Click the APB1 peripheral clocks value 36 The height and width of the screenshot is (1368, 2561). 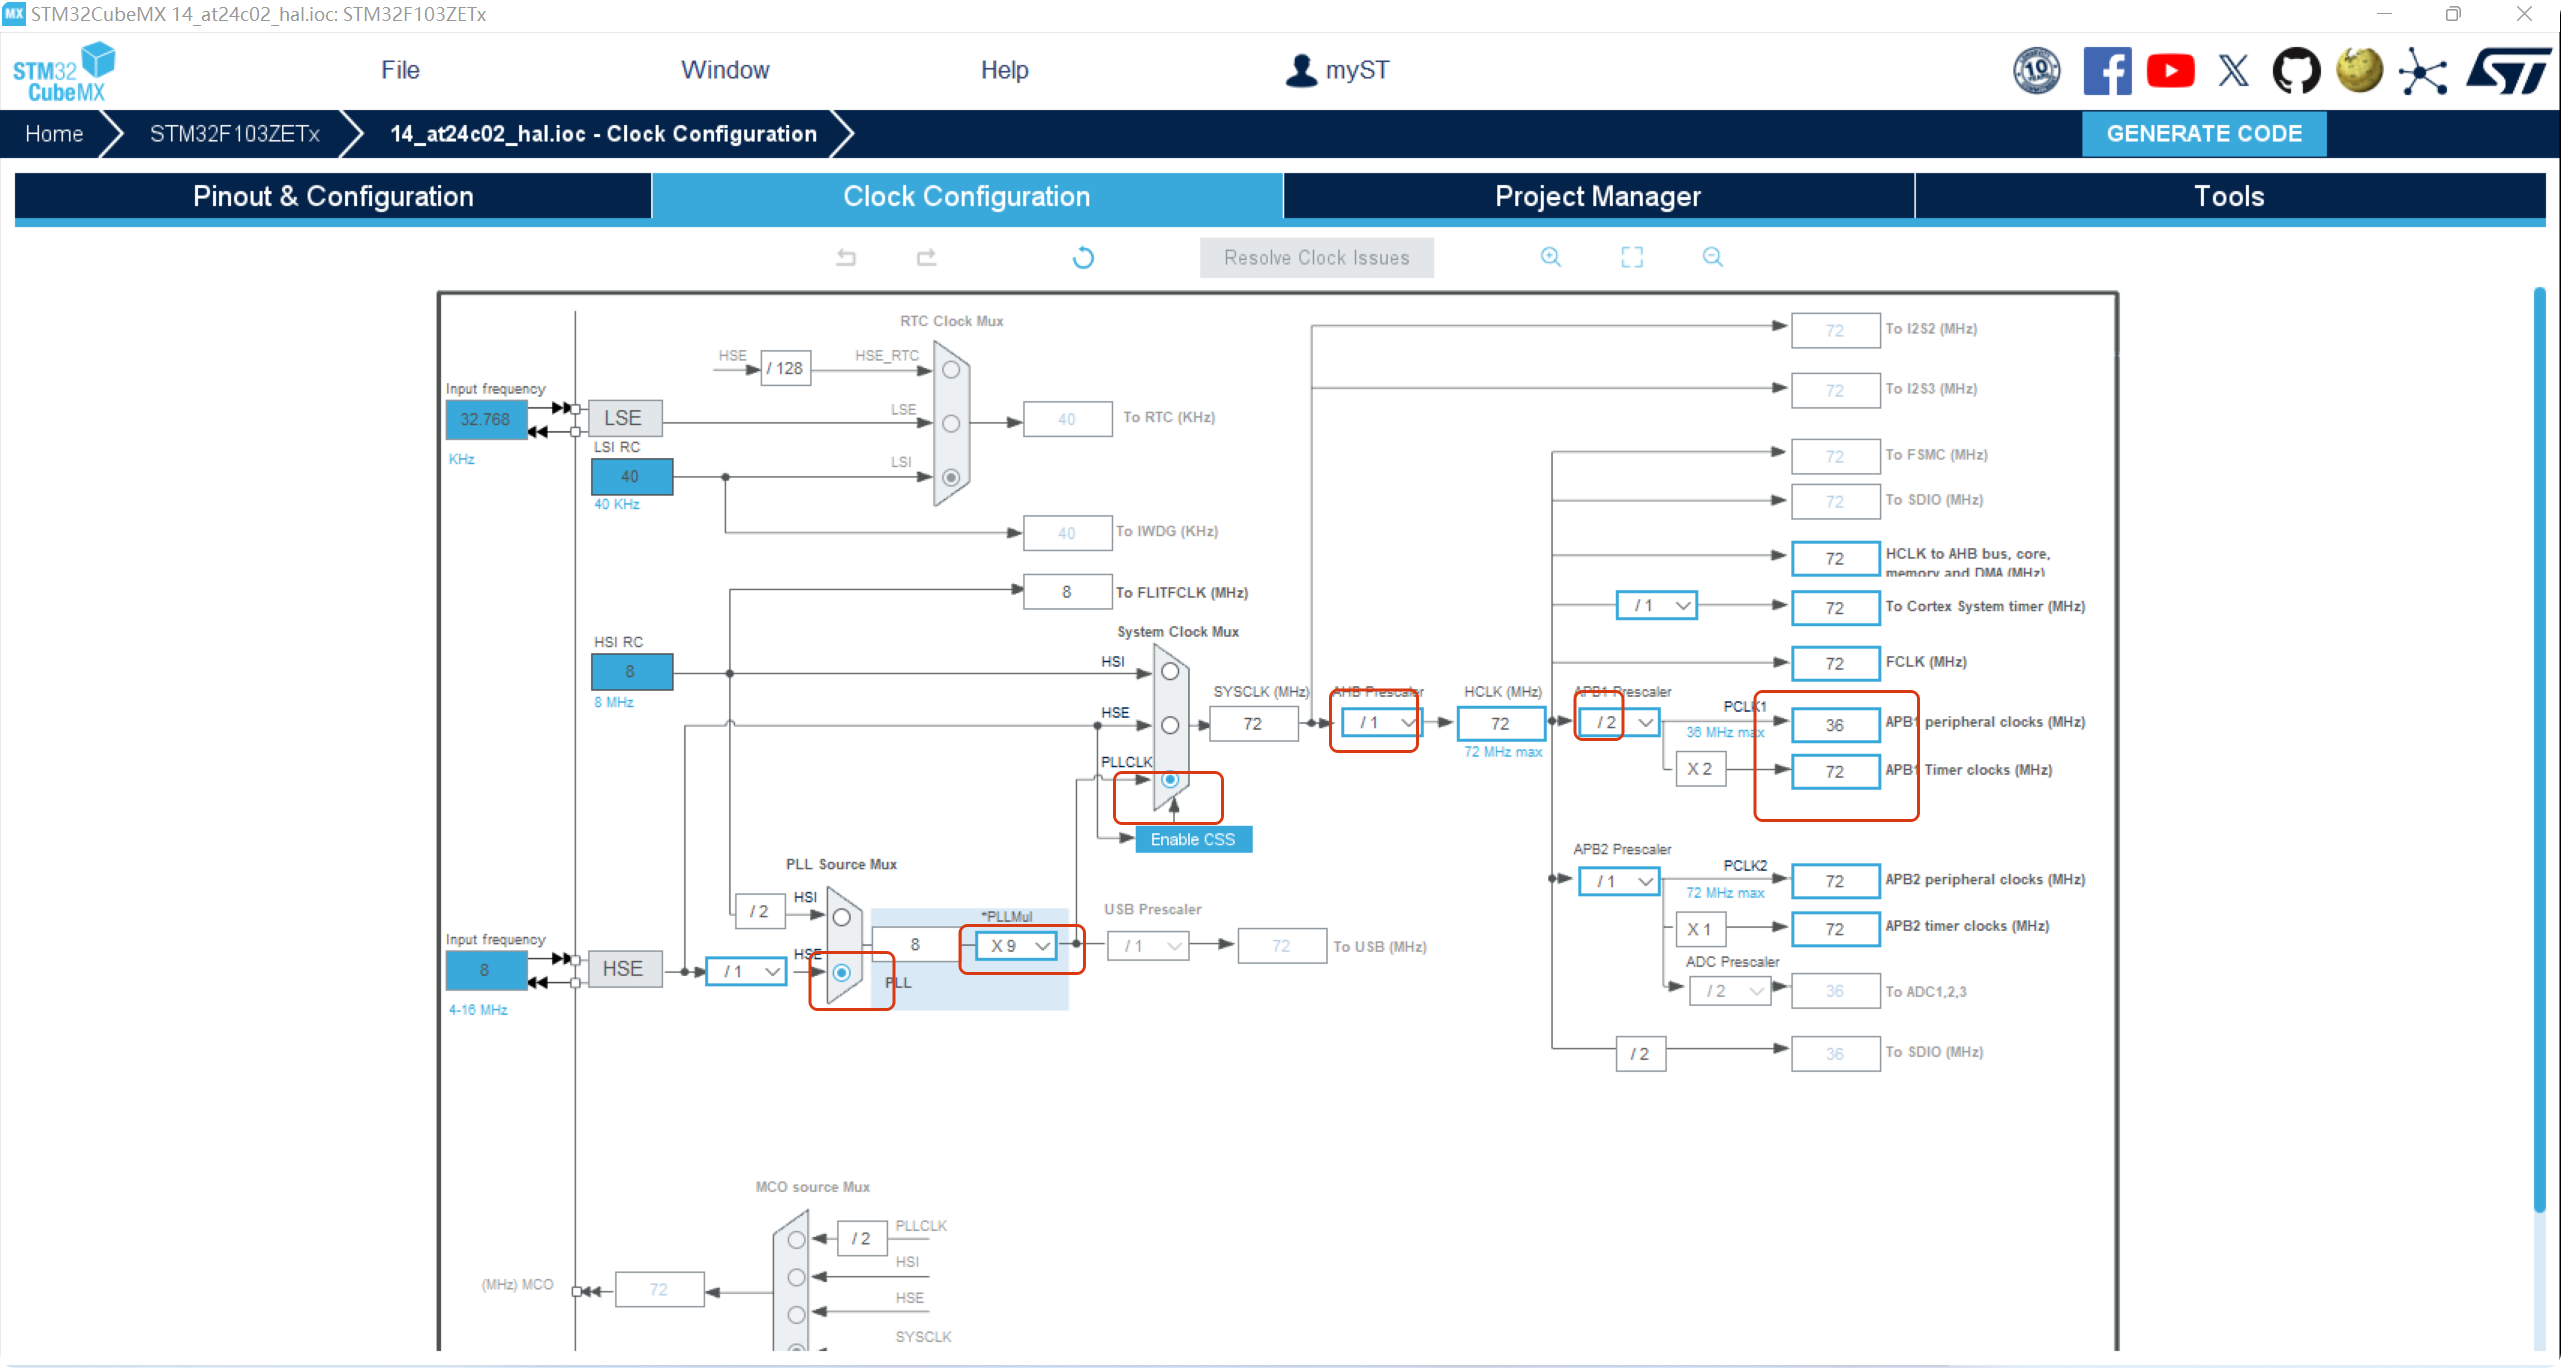tap(1835, 725)
